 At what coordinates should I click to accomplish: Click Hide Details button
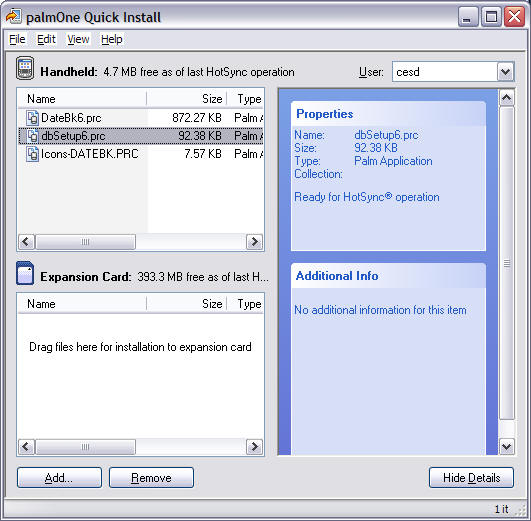(471, 478)
